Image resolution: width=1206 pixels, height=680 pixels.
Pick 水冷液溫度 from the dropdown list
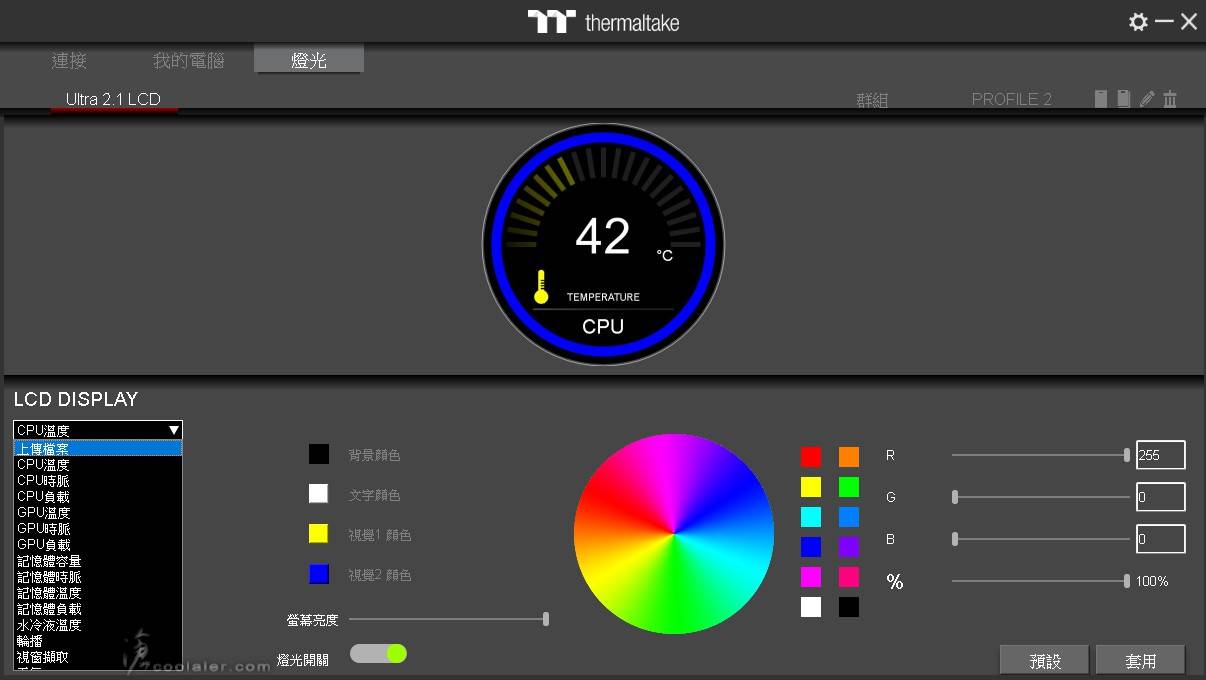[49, 625]
